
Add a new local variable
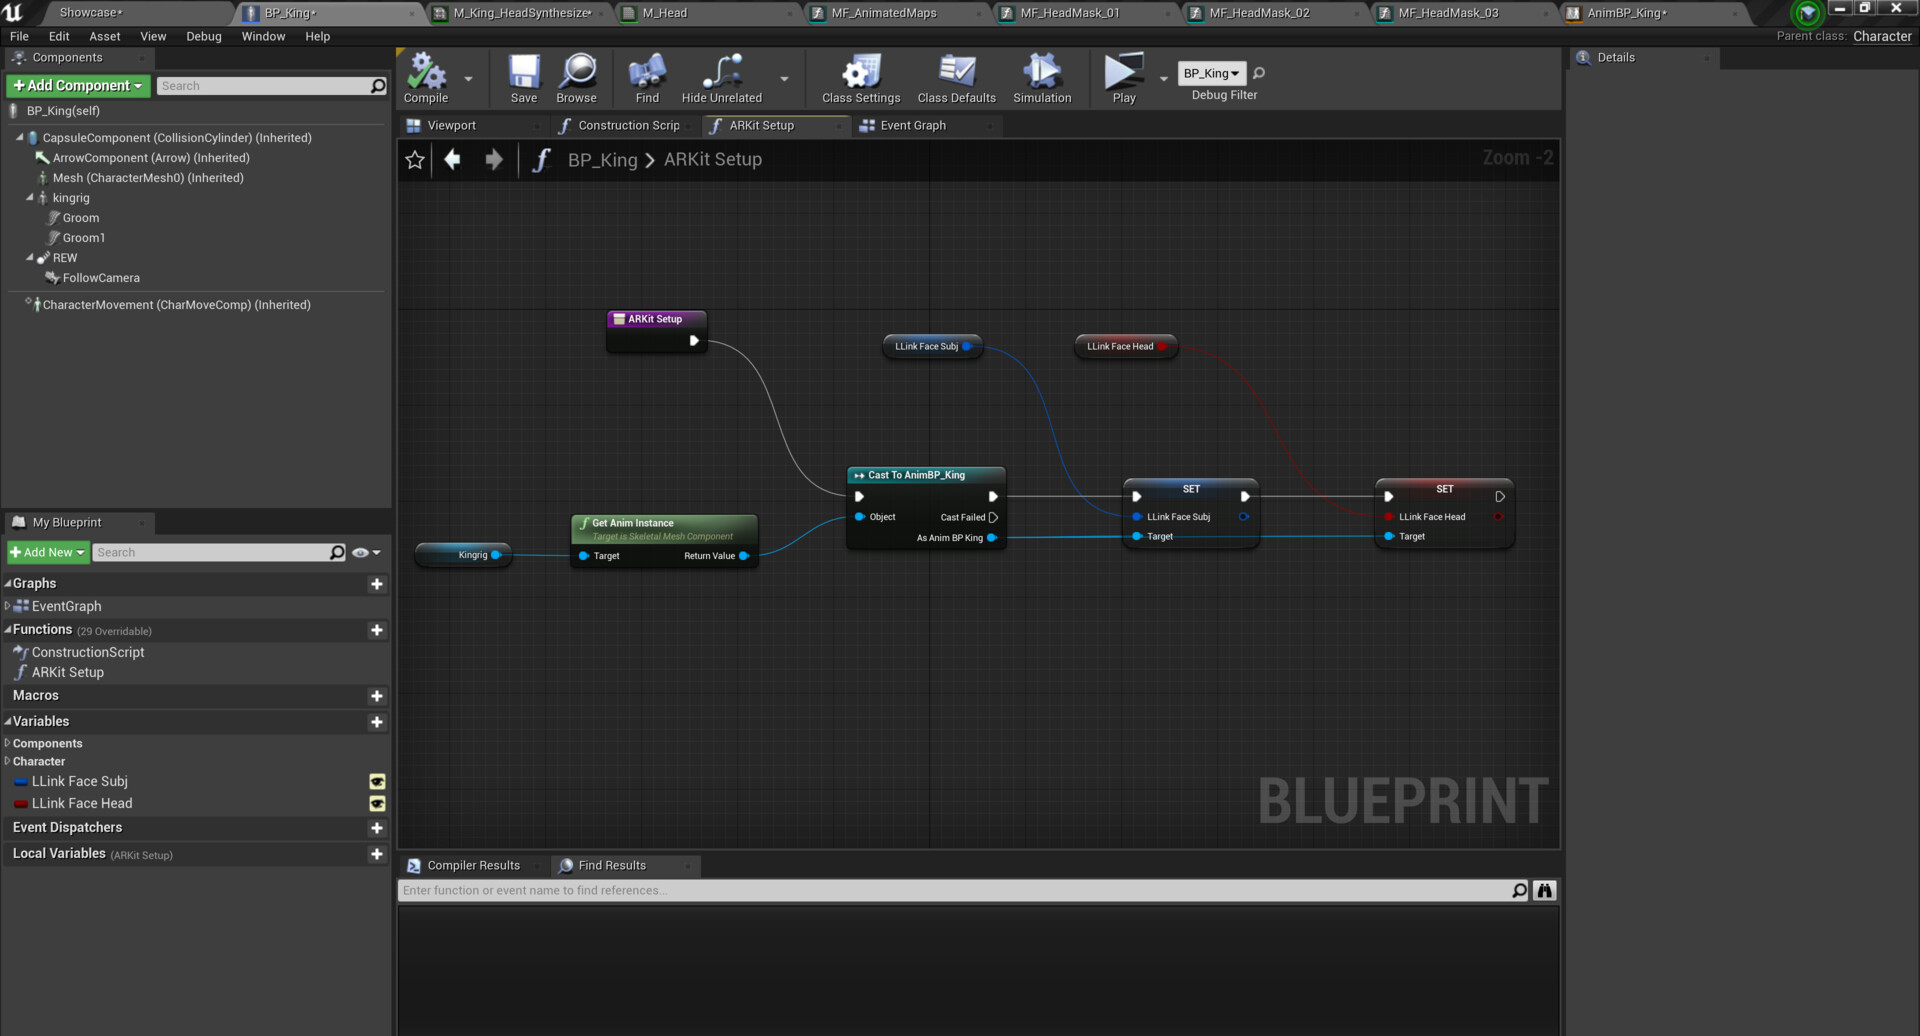click(377, 854)
